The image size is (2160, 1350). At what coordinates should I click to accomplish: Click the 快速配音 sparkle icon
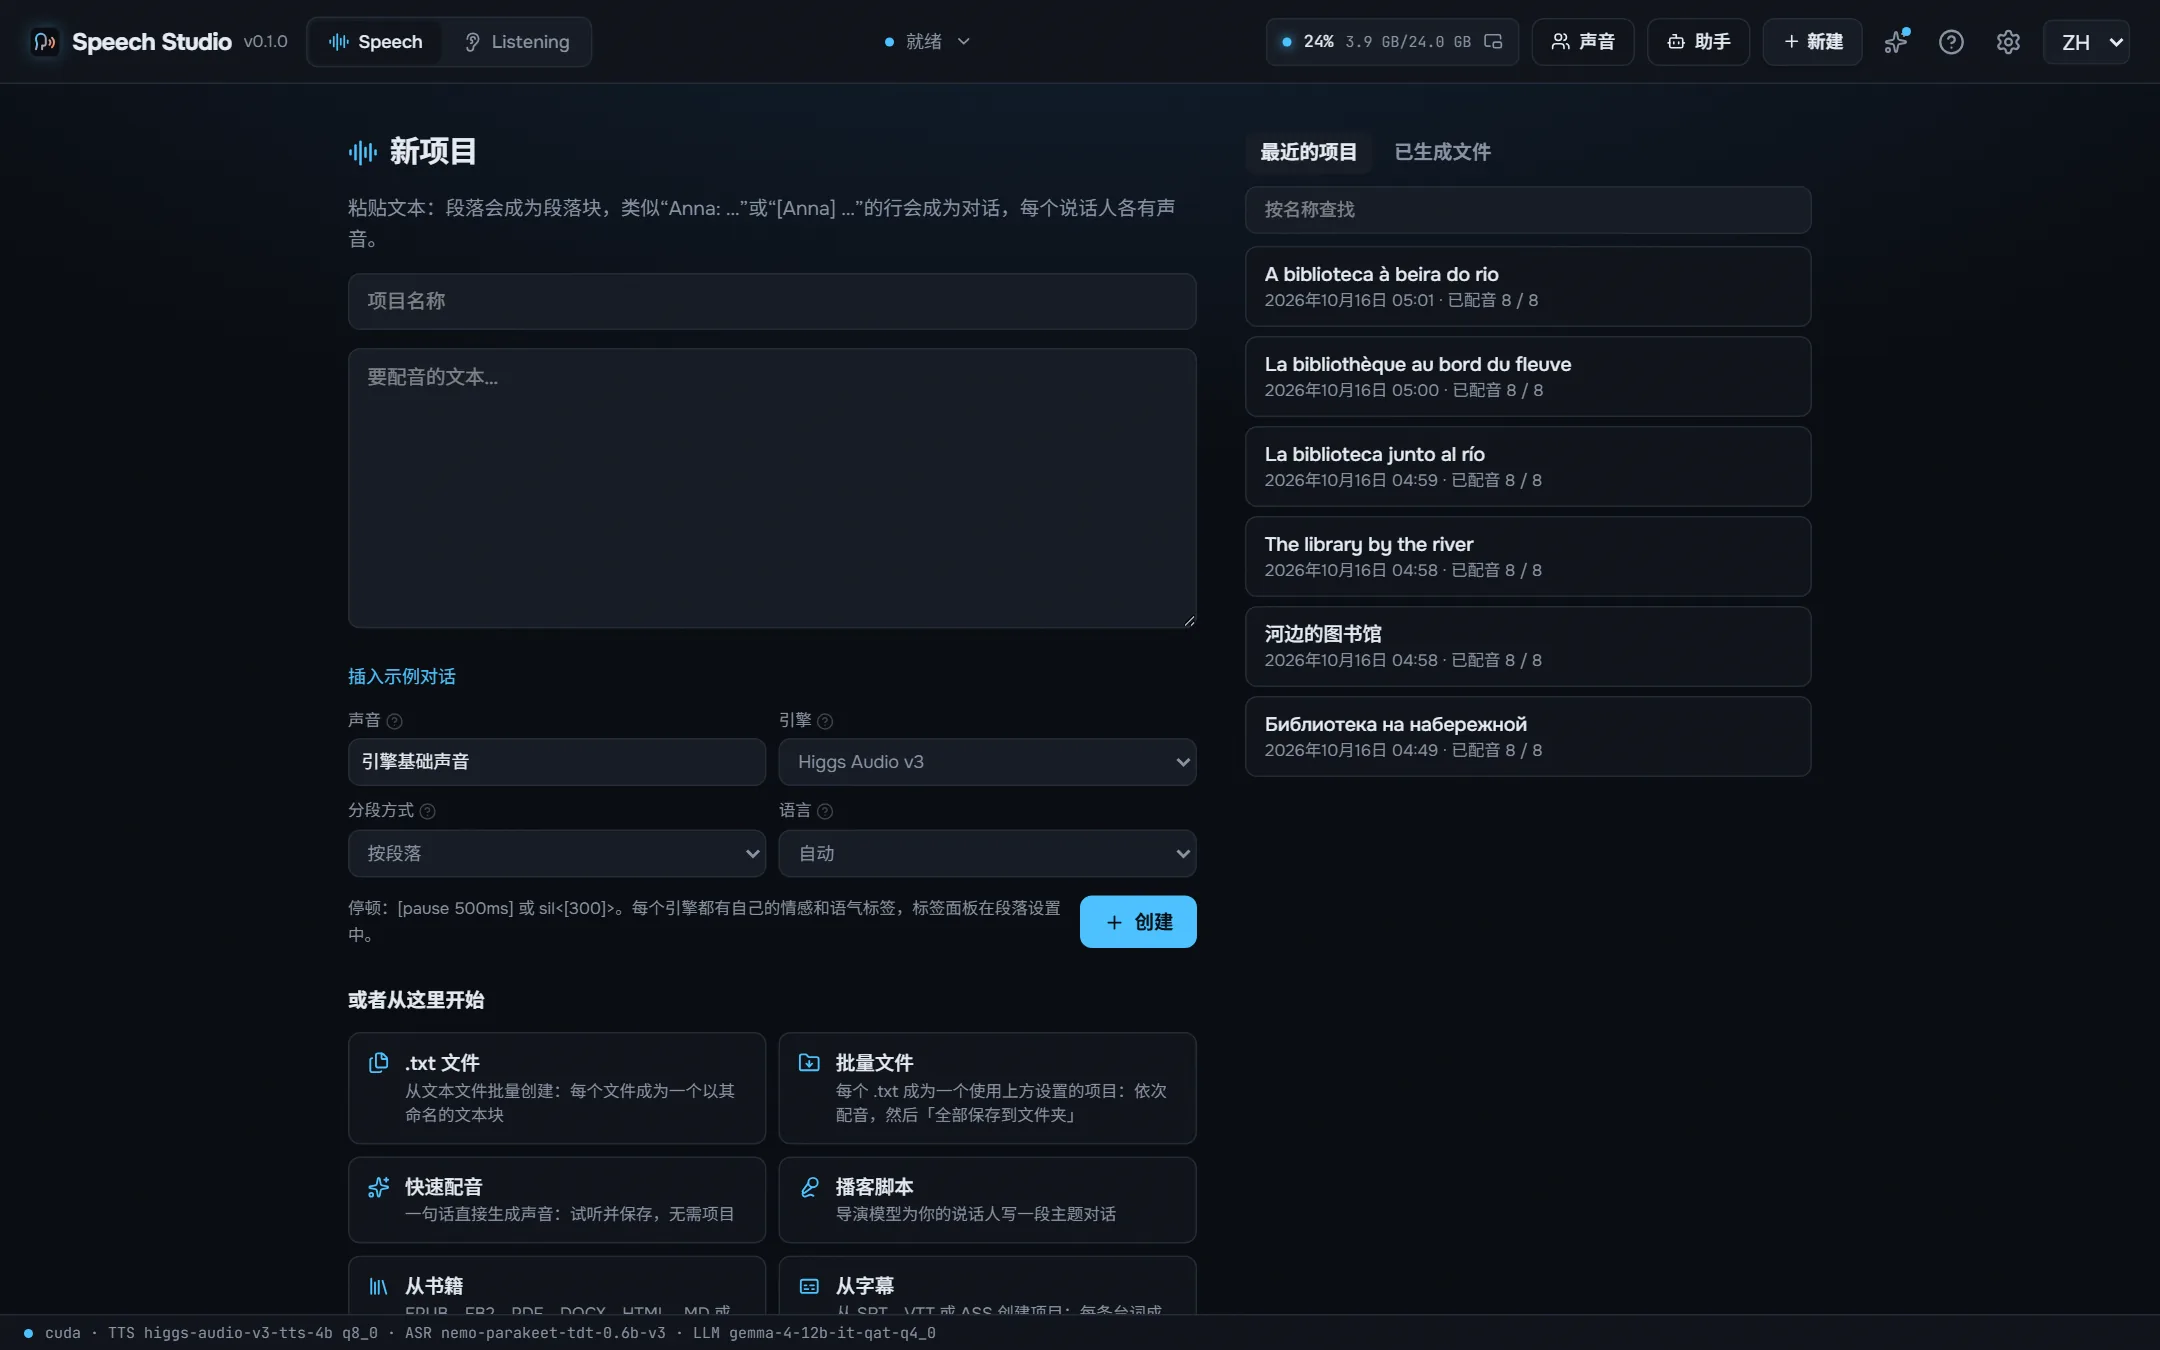[378, 1187]
